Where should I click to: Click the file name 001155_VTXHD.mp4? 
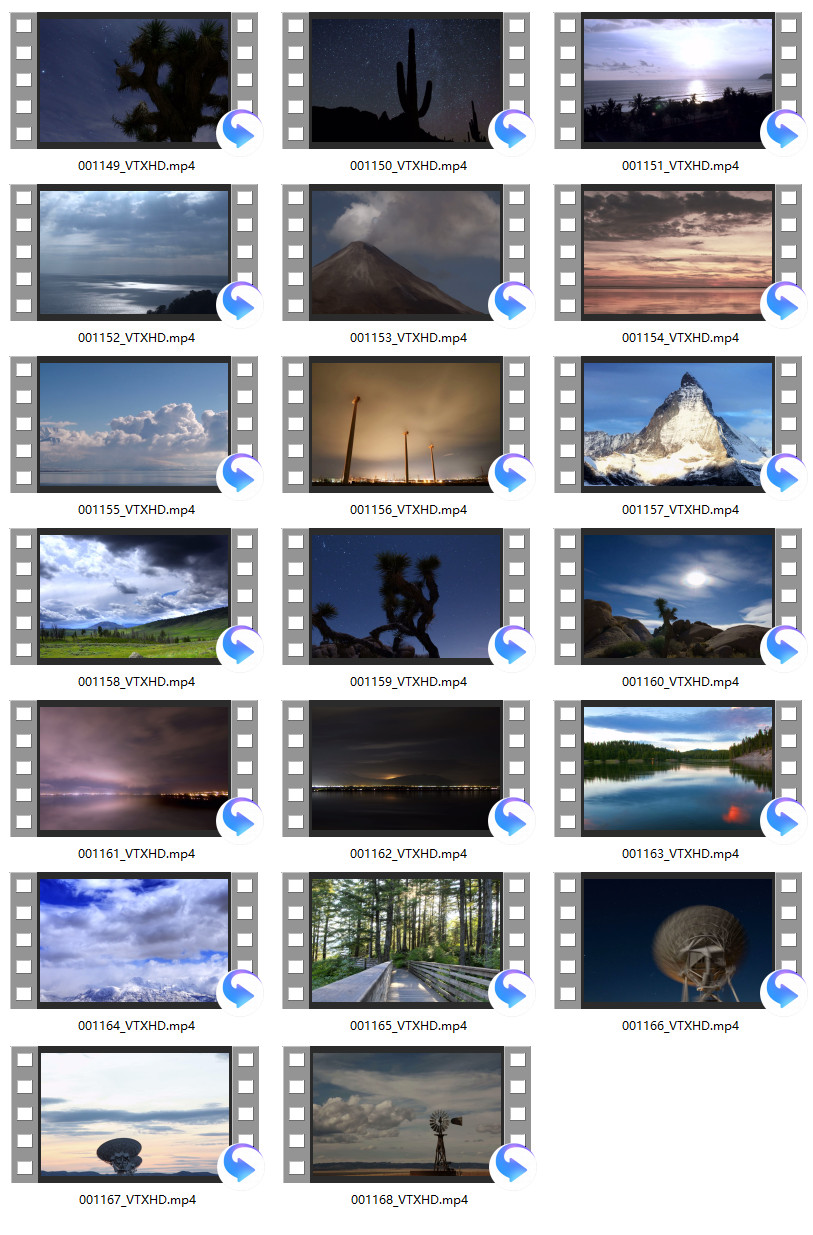pos(136,510)
